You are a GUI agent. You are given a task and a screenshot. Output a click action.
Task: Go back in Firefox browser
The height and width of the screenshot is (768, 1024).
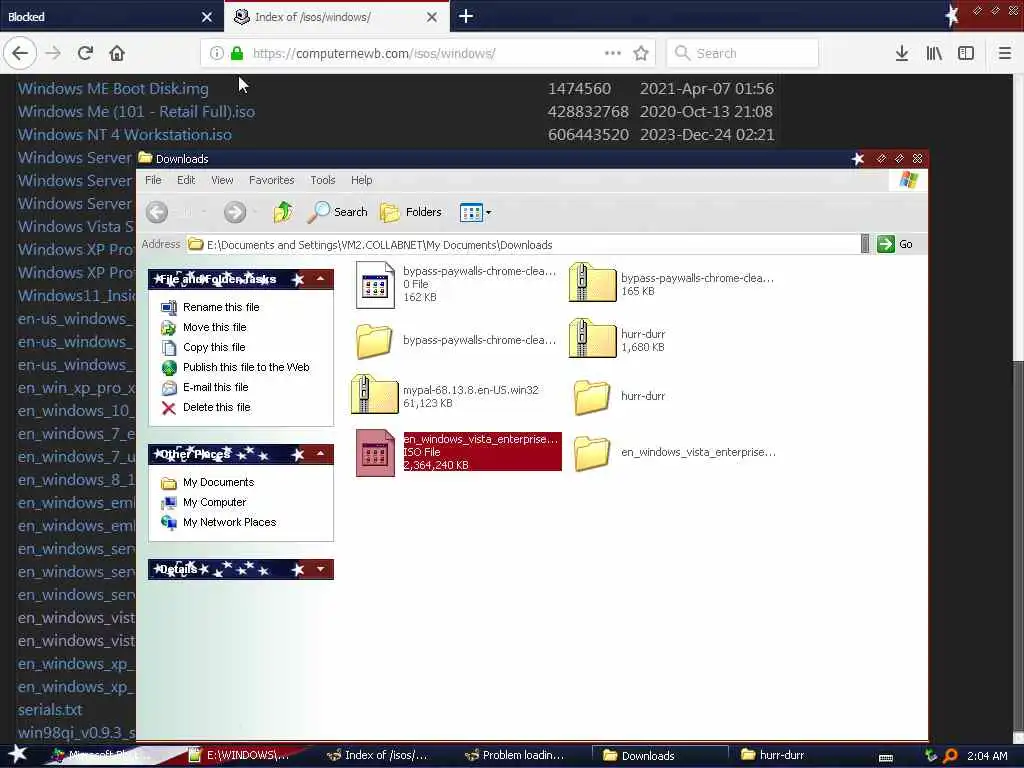click(20, 53)
